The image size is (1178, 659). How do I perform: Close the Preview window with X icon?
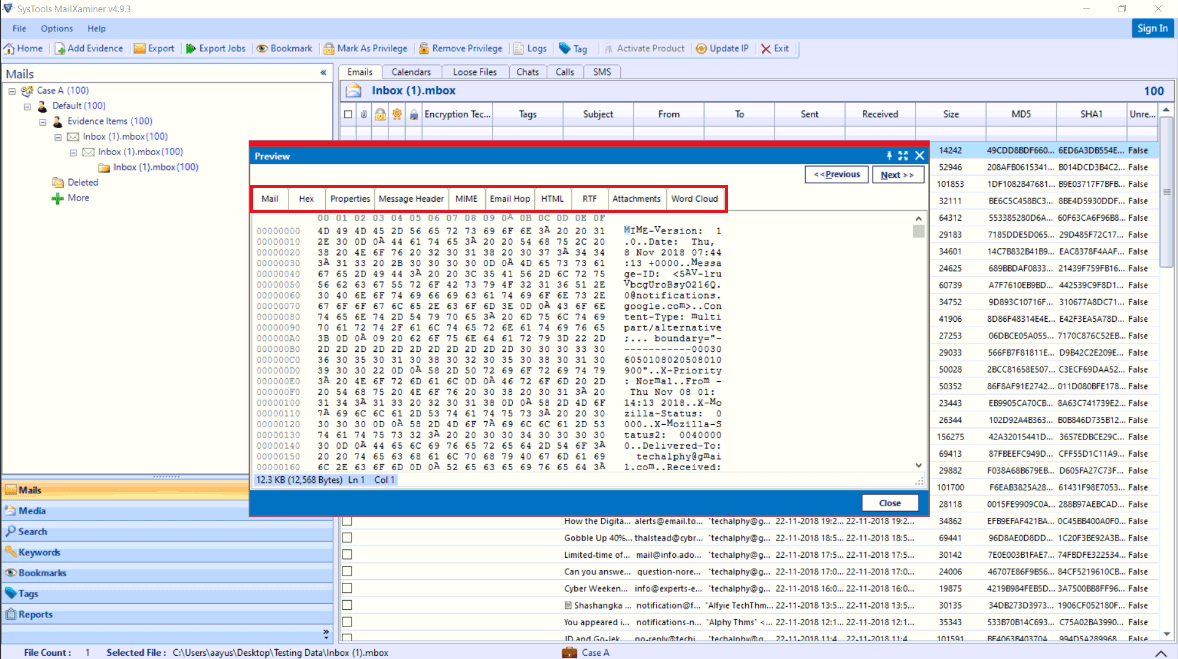(920, 156)
